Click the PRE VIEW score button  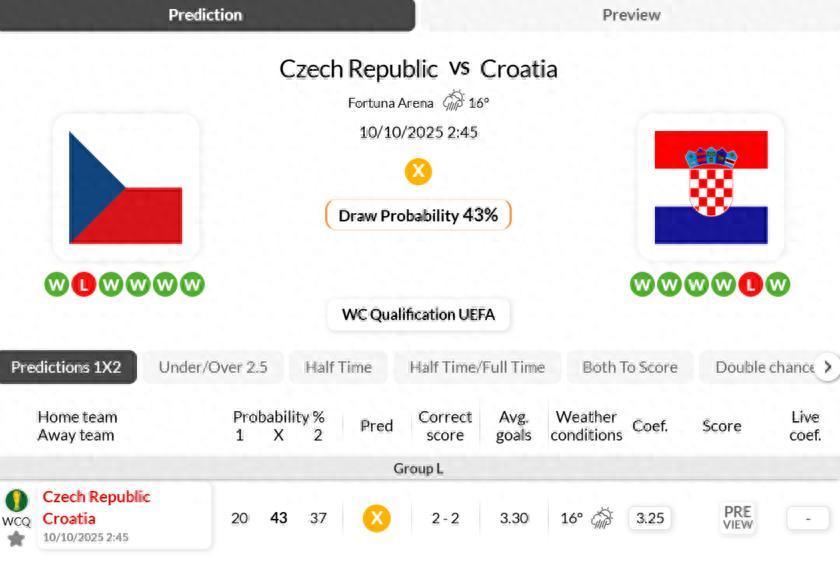(x=737, y=518)
